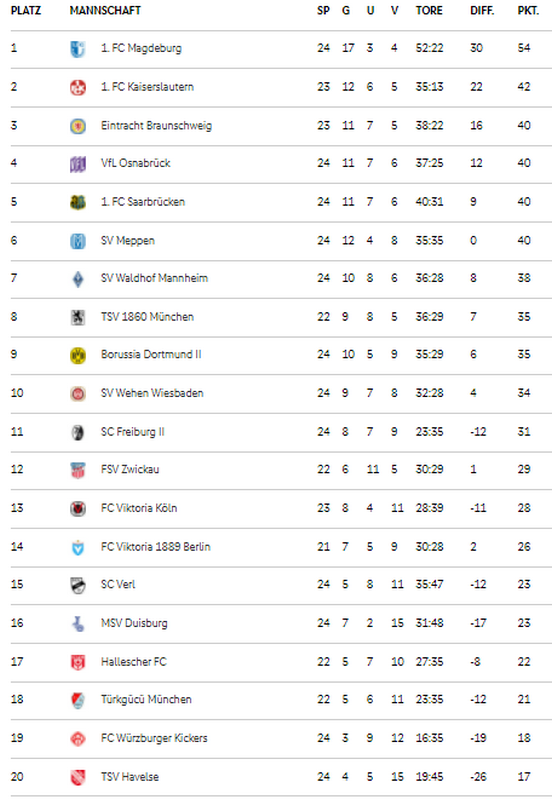Image resolution: width=552 pixels, height=800 pixels.
Task: Click the VfL Osnabrück purple crest
Action: [x=78, y=164]
